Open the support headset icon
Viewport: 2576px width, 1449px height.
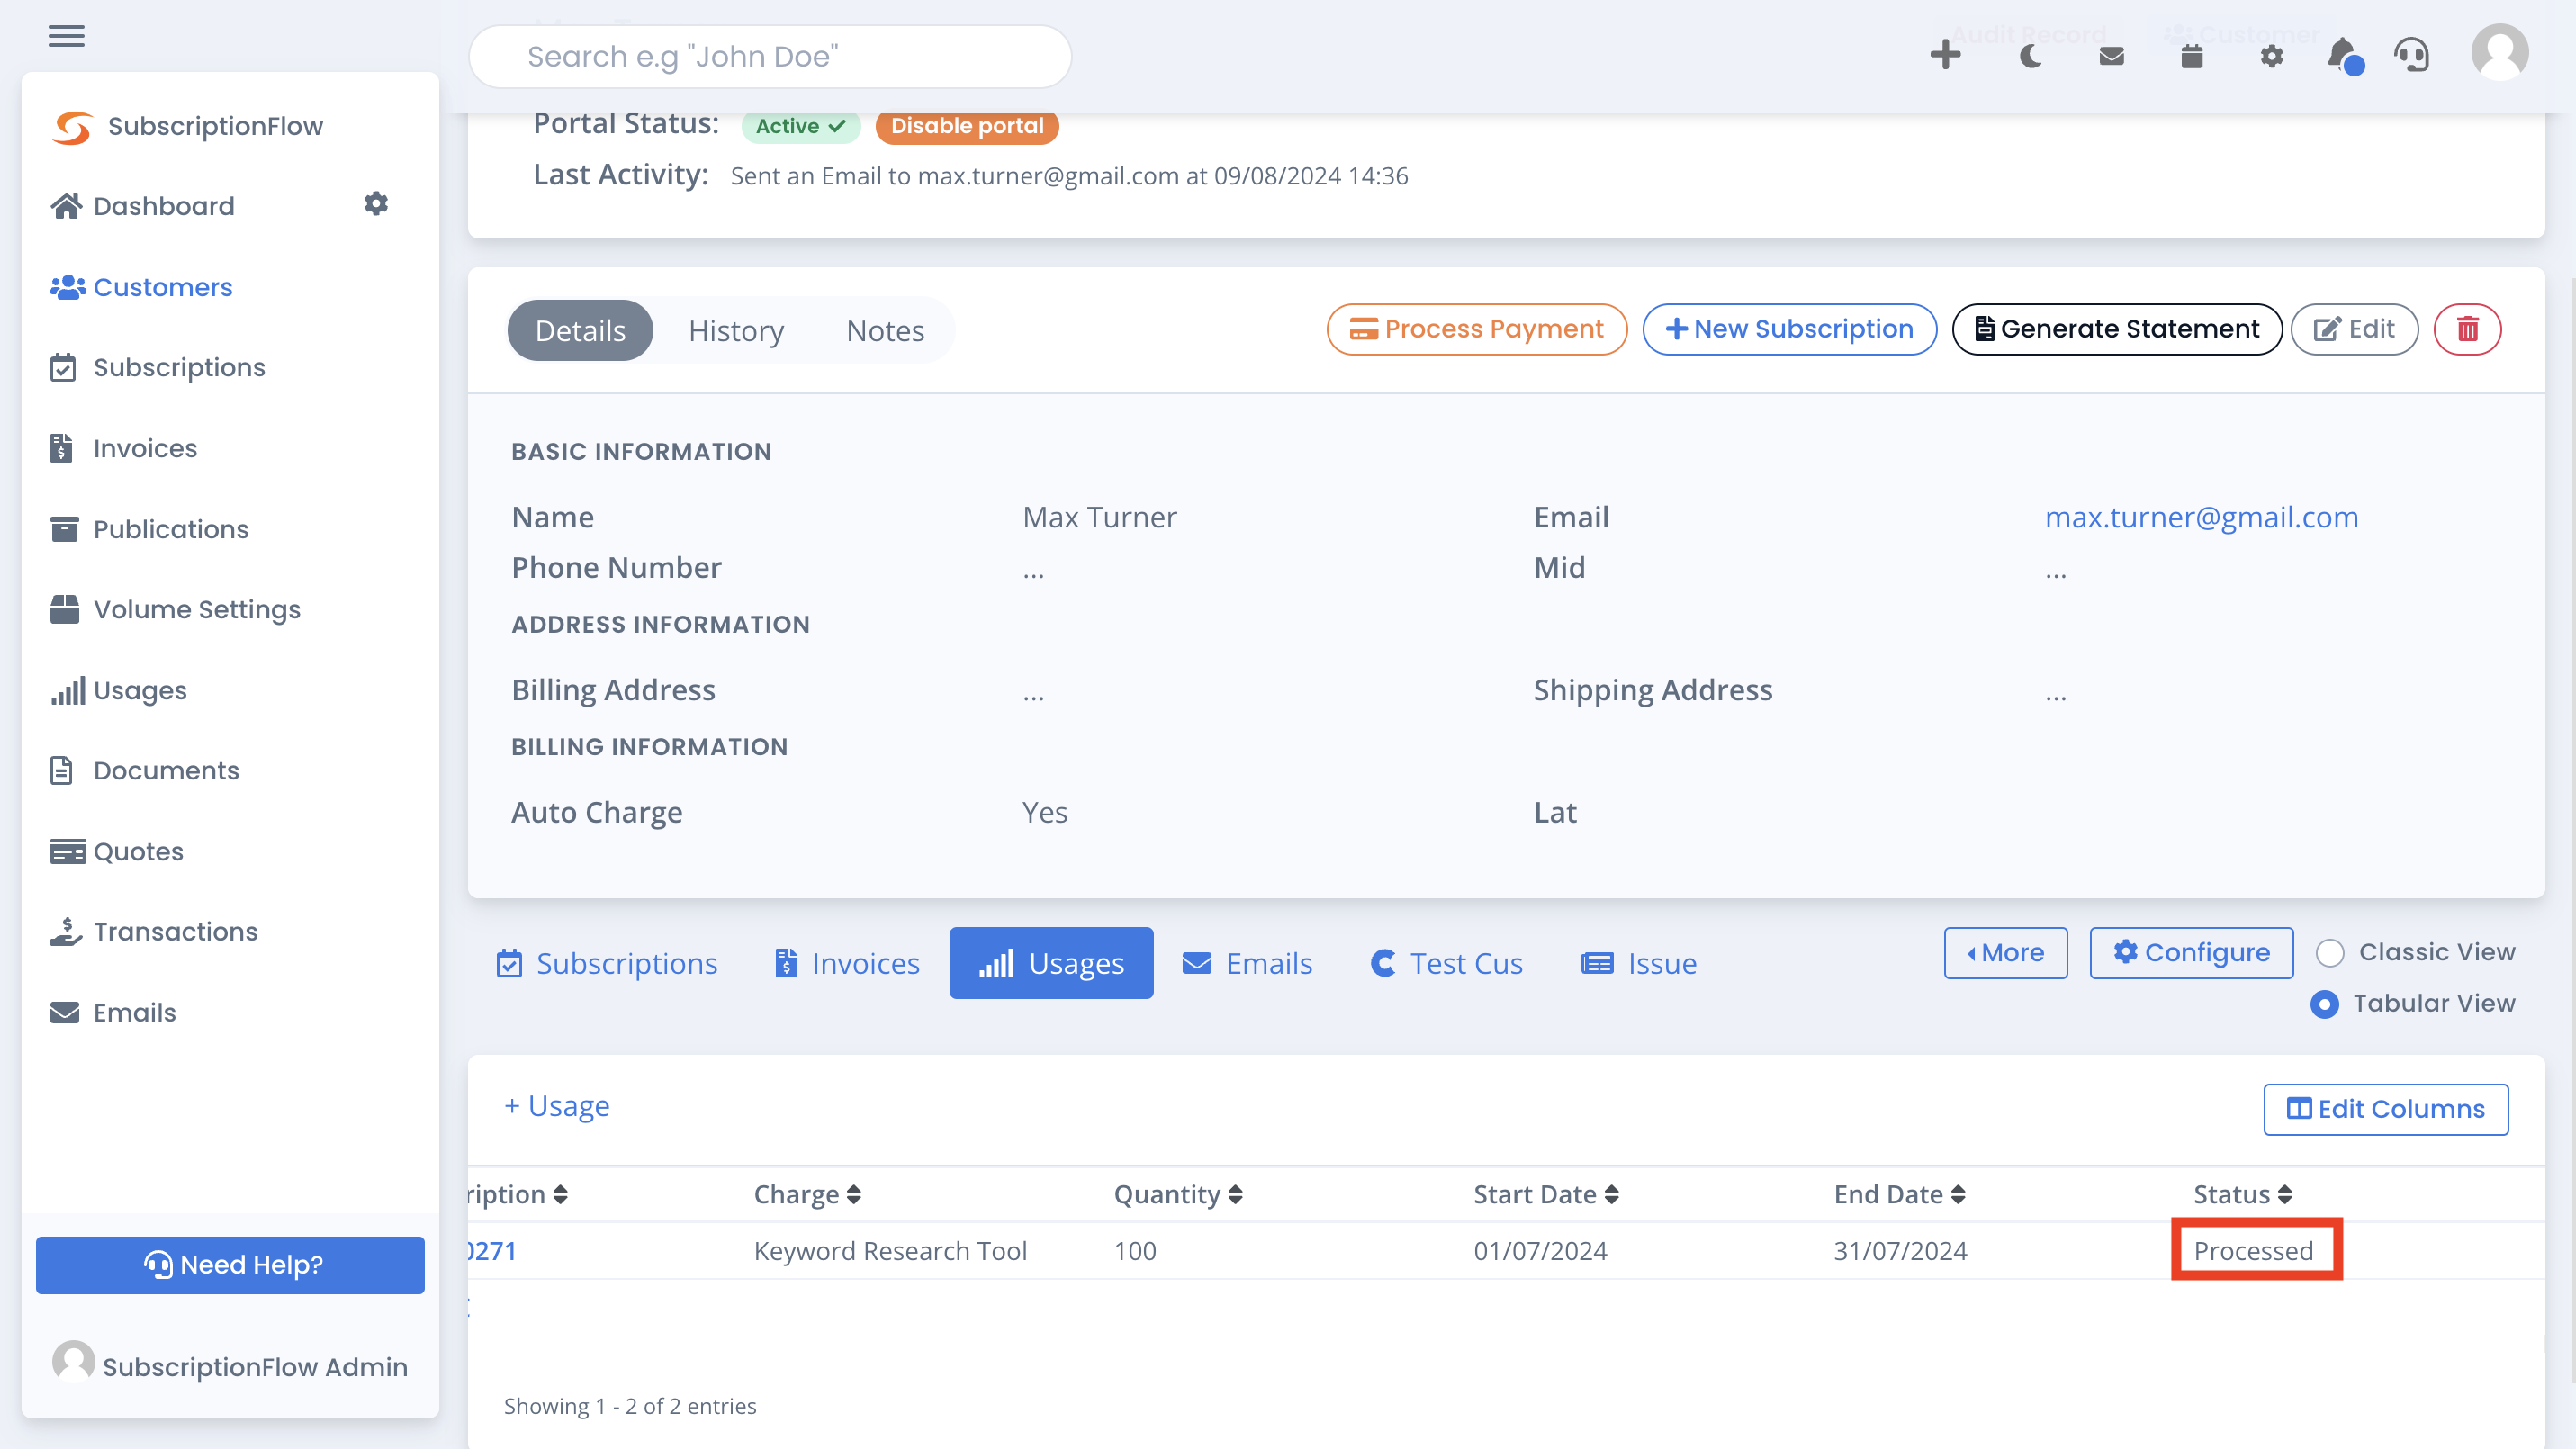click(x=2411, y=56)
